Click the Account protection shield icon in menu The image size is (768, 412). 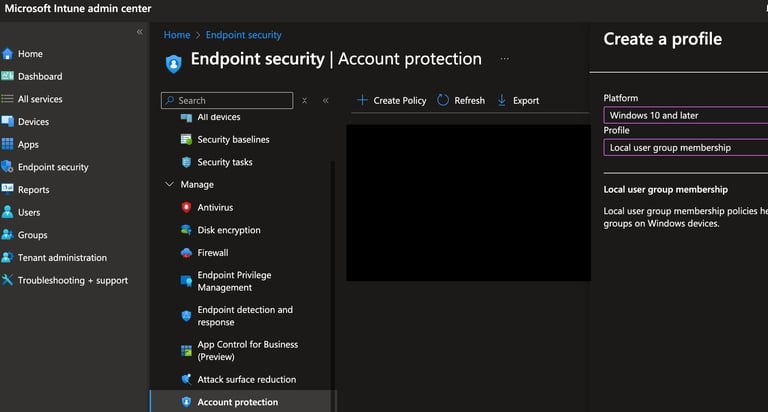click(x=186, y=402)
